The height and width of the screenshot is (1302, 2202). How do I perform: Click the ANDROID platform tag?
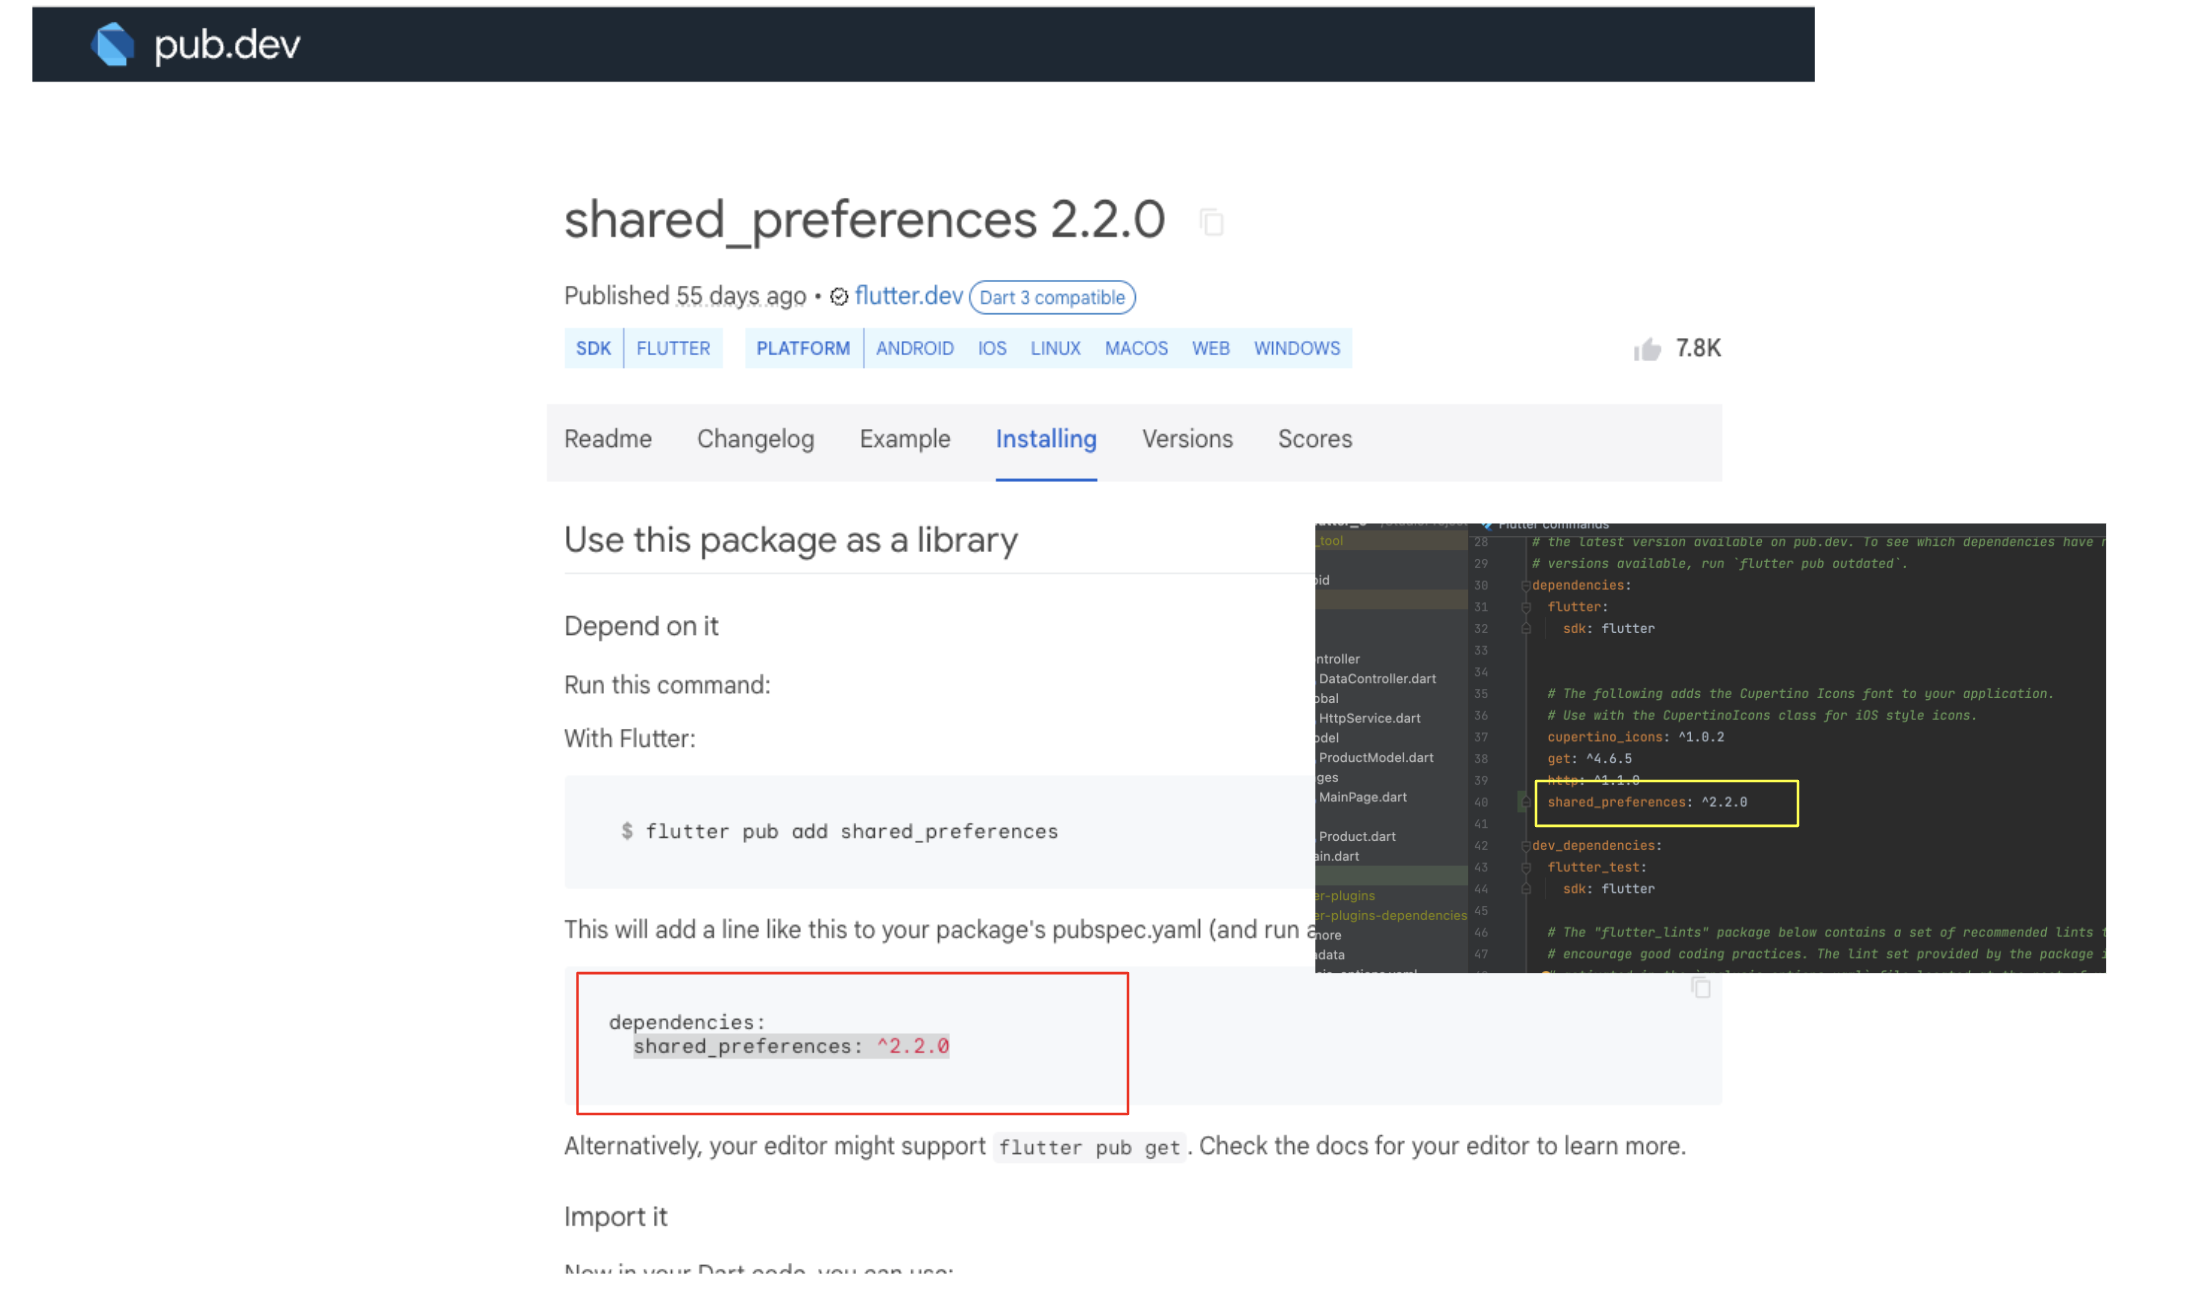tap(914, 348)
